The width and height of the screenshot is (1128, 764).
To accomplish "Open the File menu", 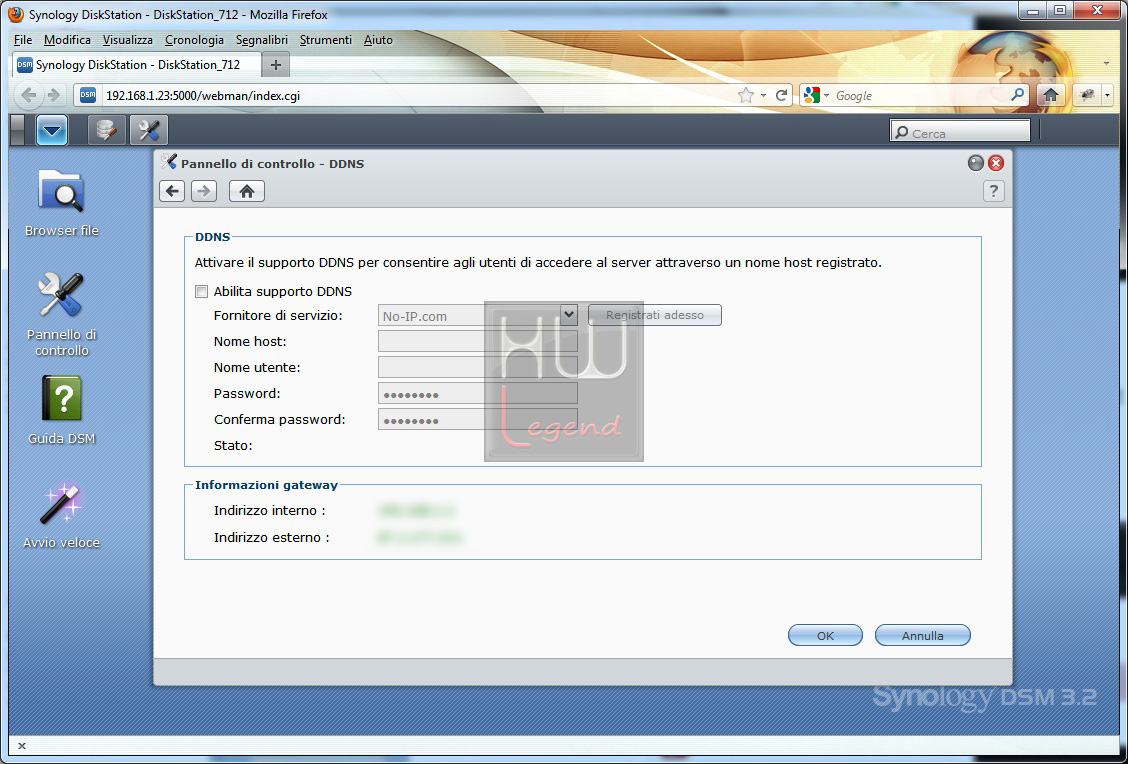I will 23,40.
